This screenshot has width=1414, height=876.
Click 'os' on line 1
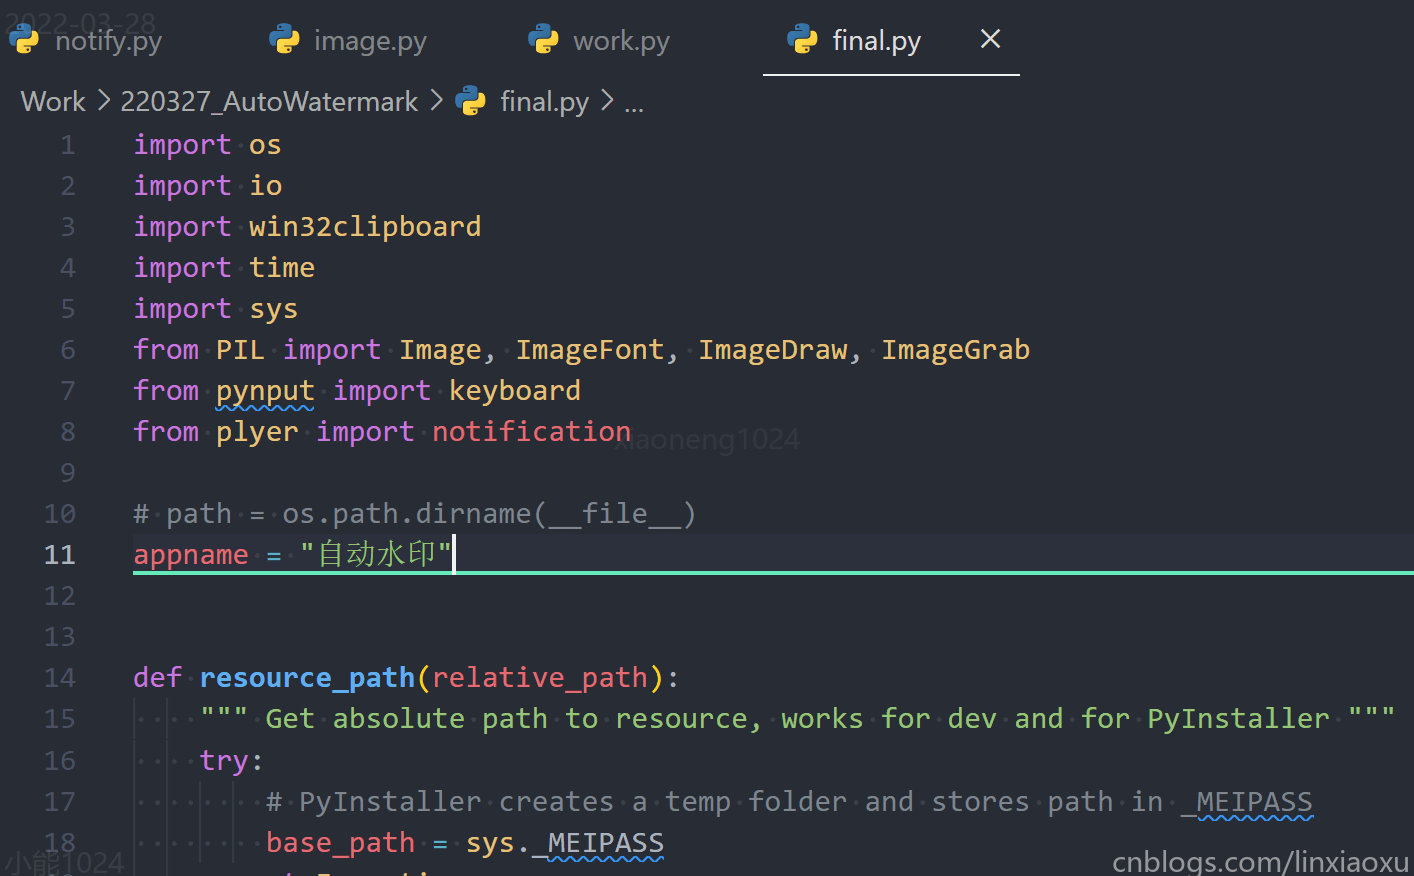coord(265,145)
